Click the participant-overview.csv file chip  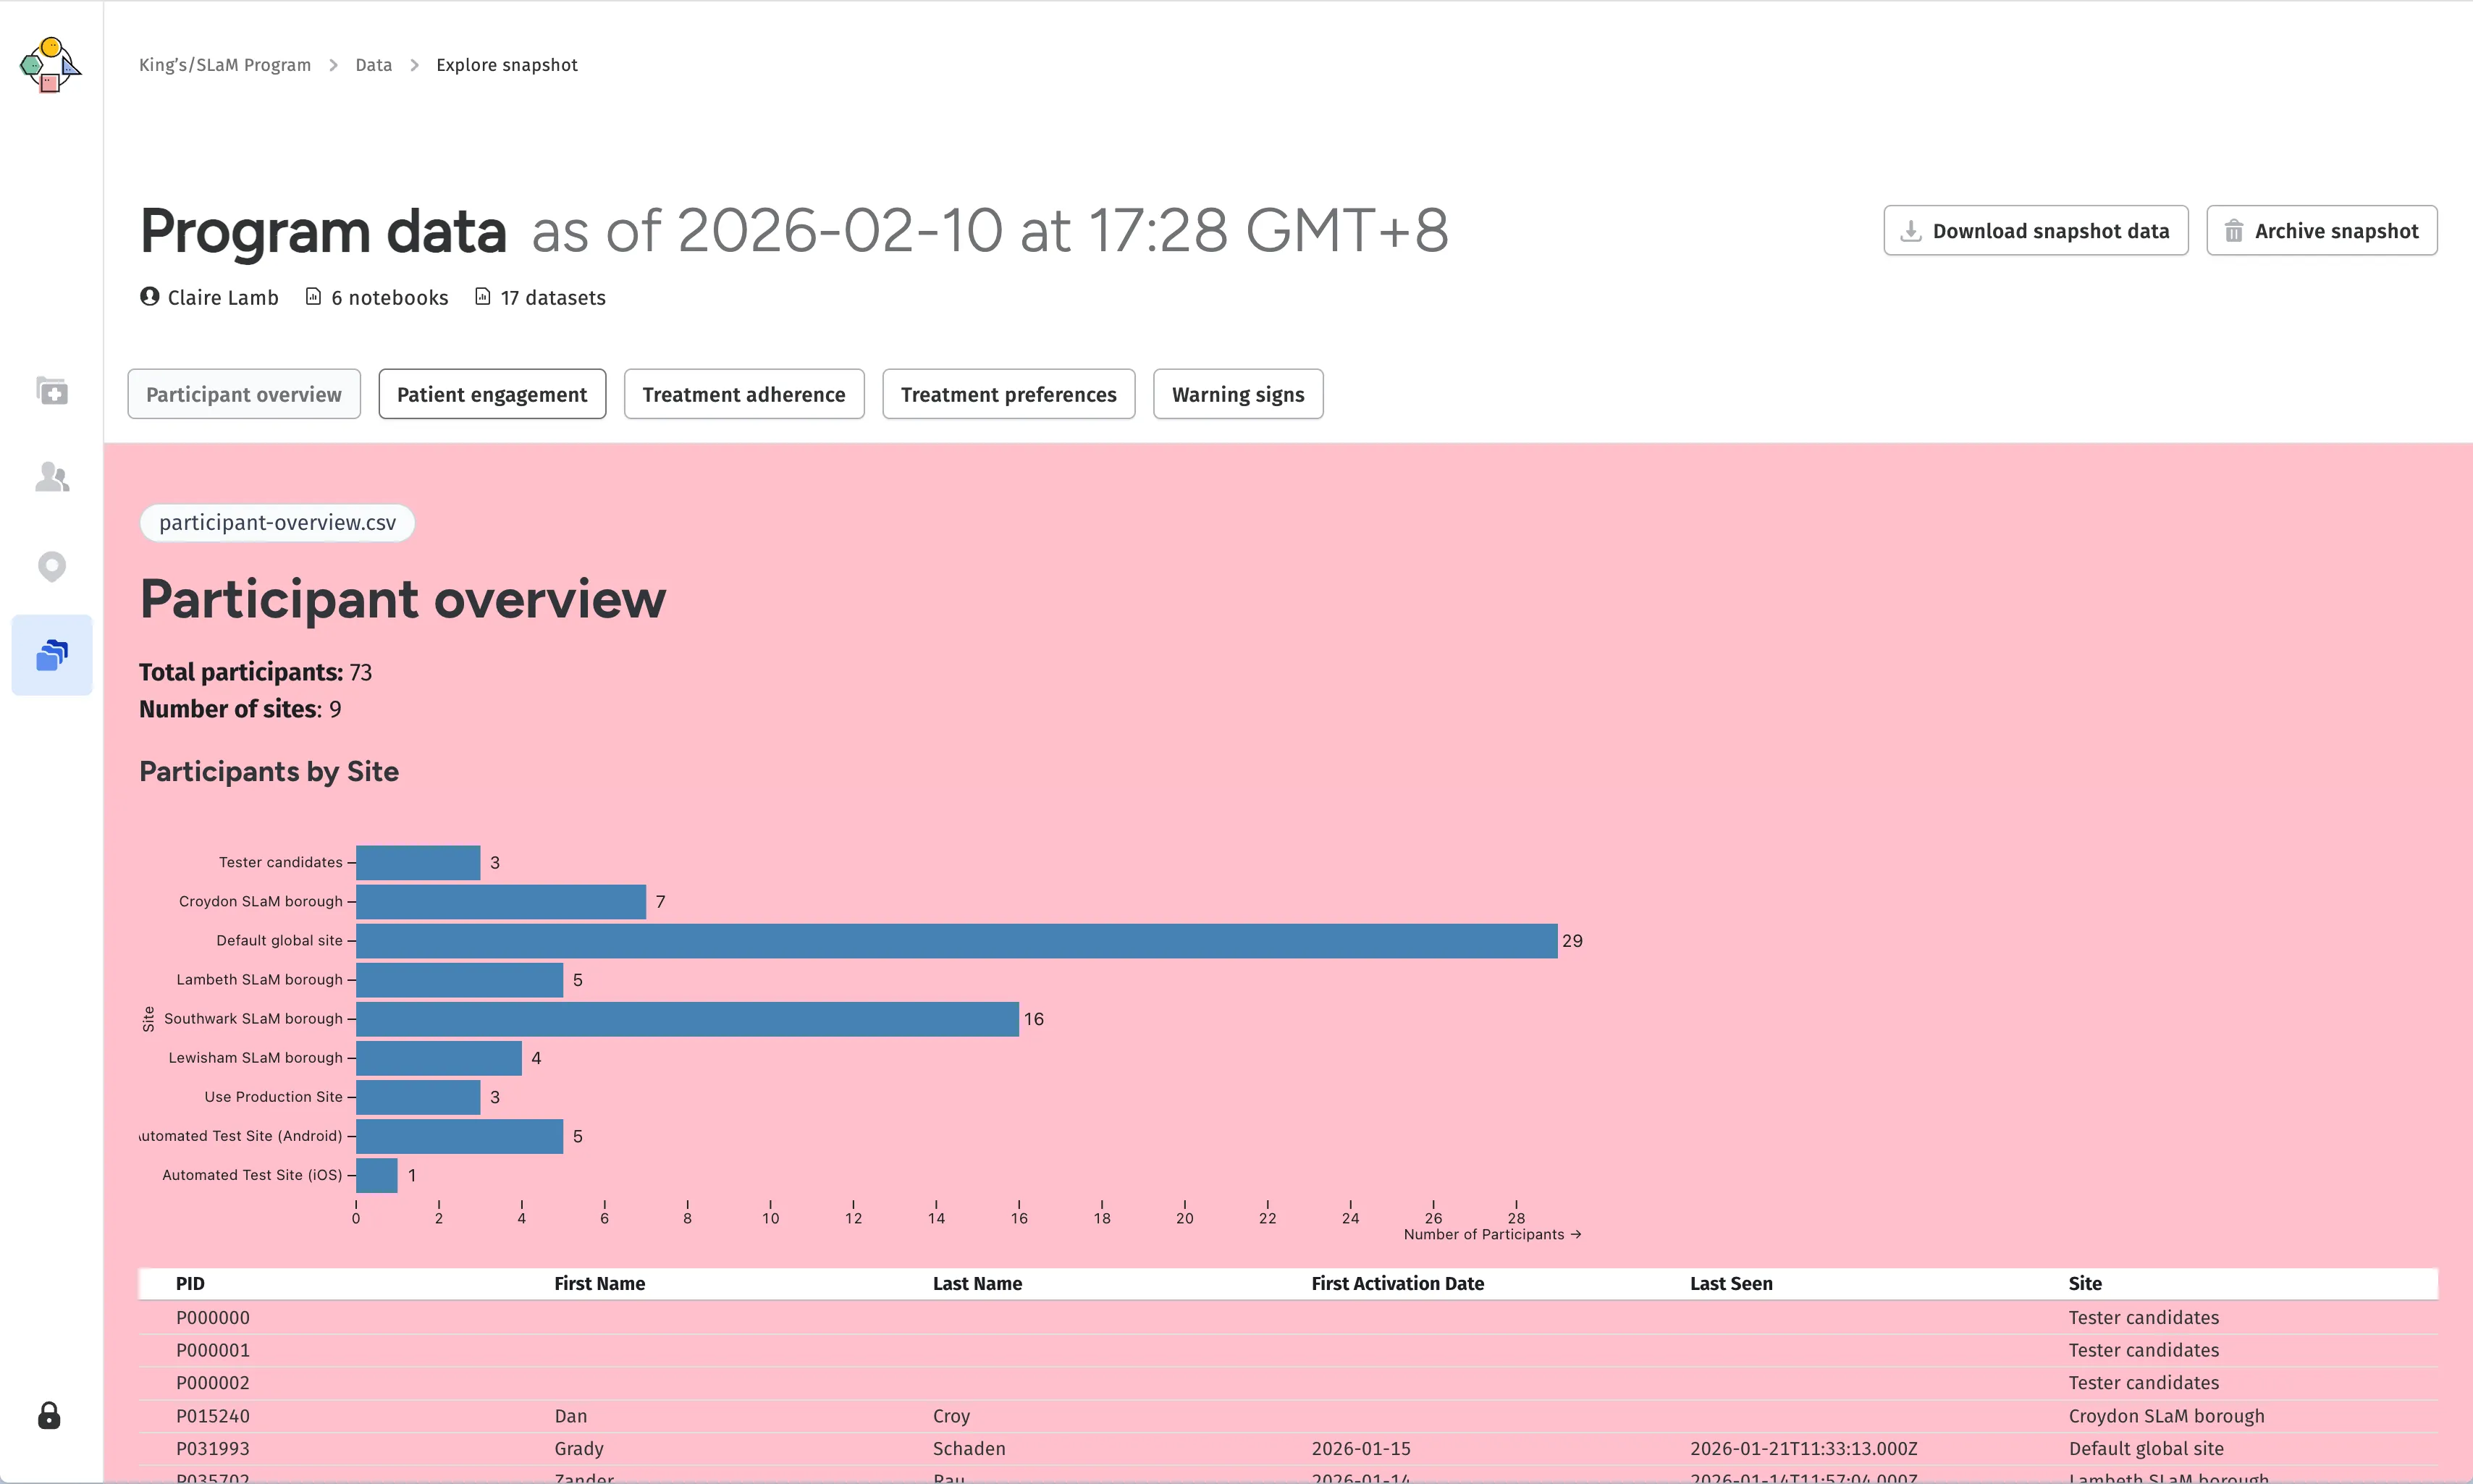(x=277, y=523)
